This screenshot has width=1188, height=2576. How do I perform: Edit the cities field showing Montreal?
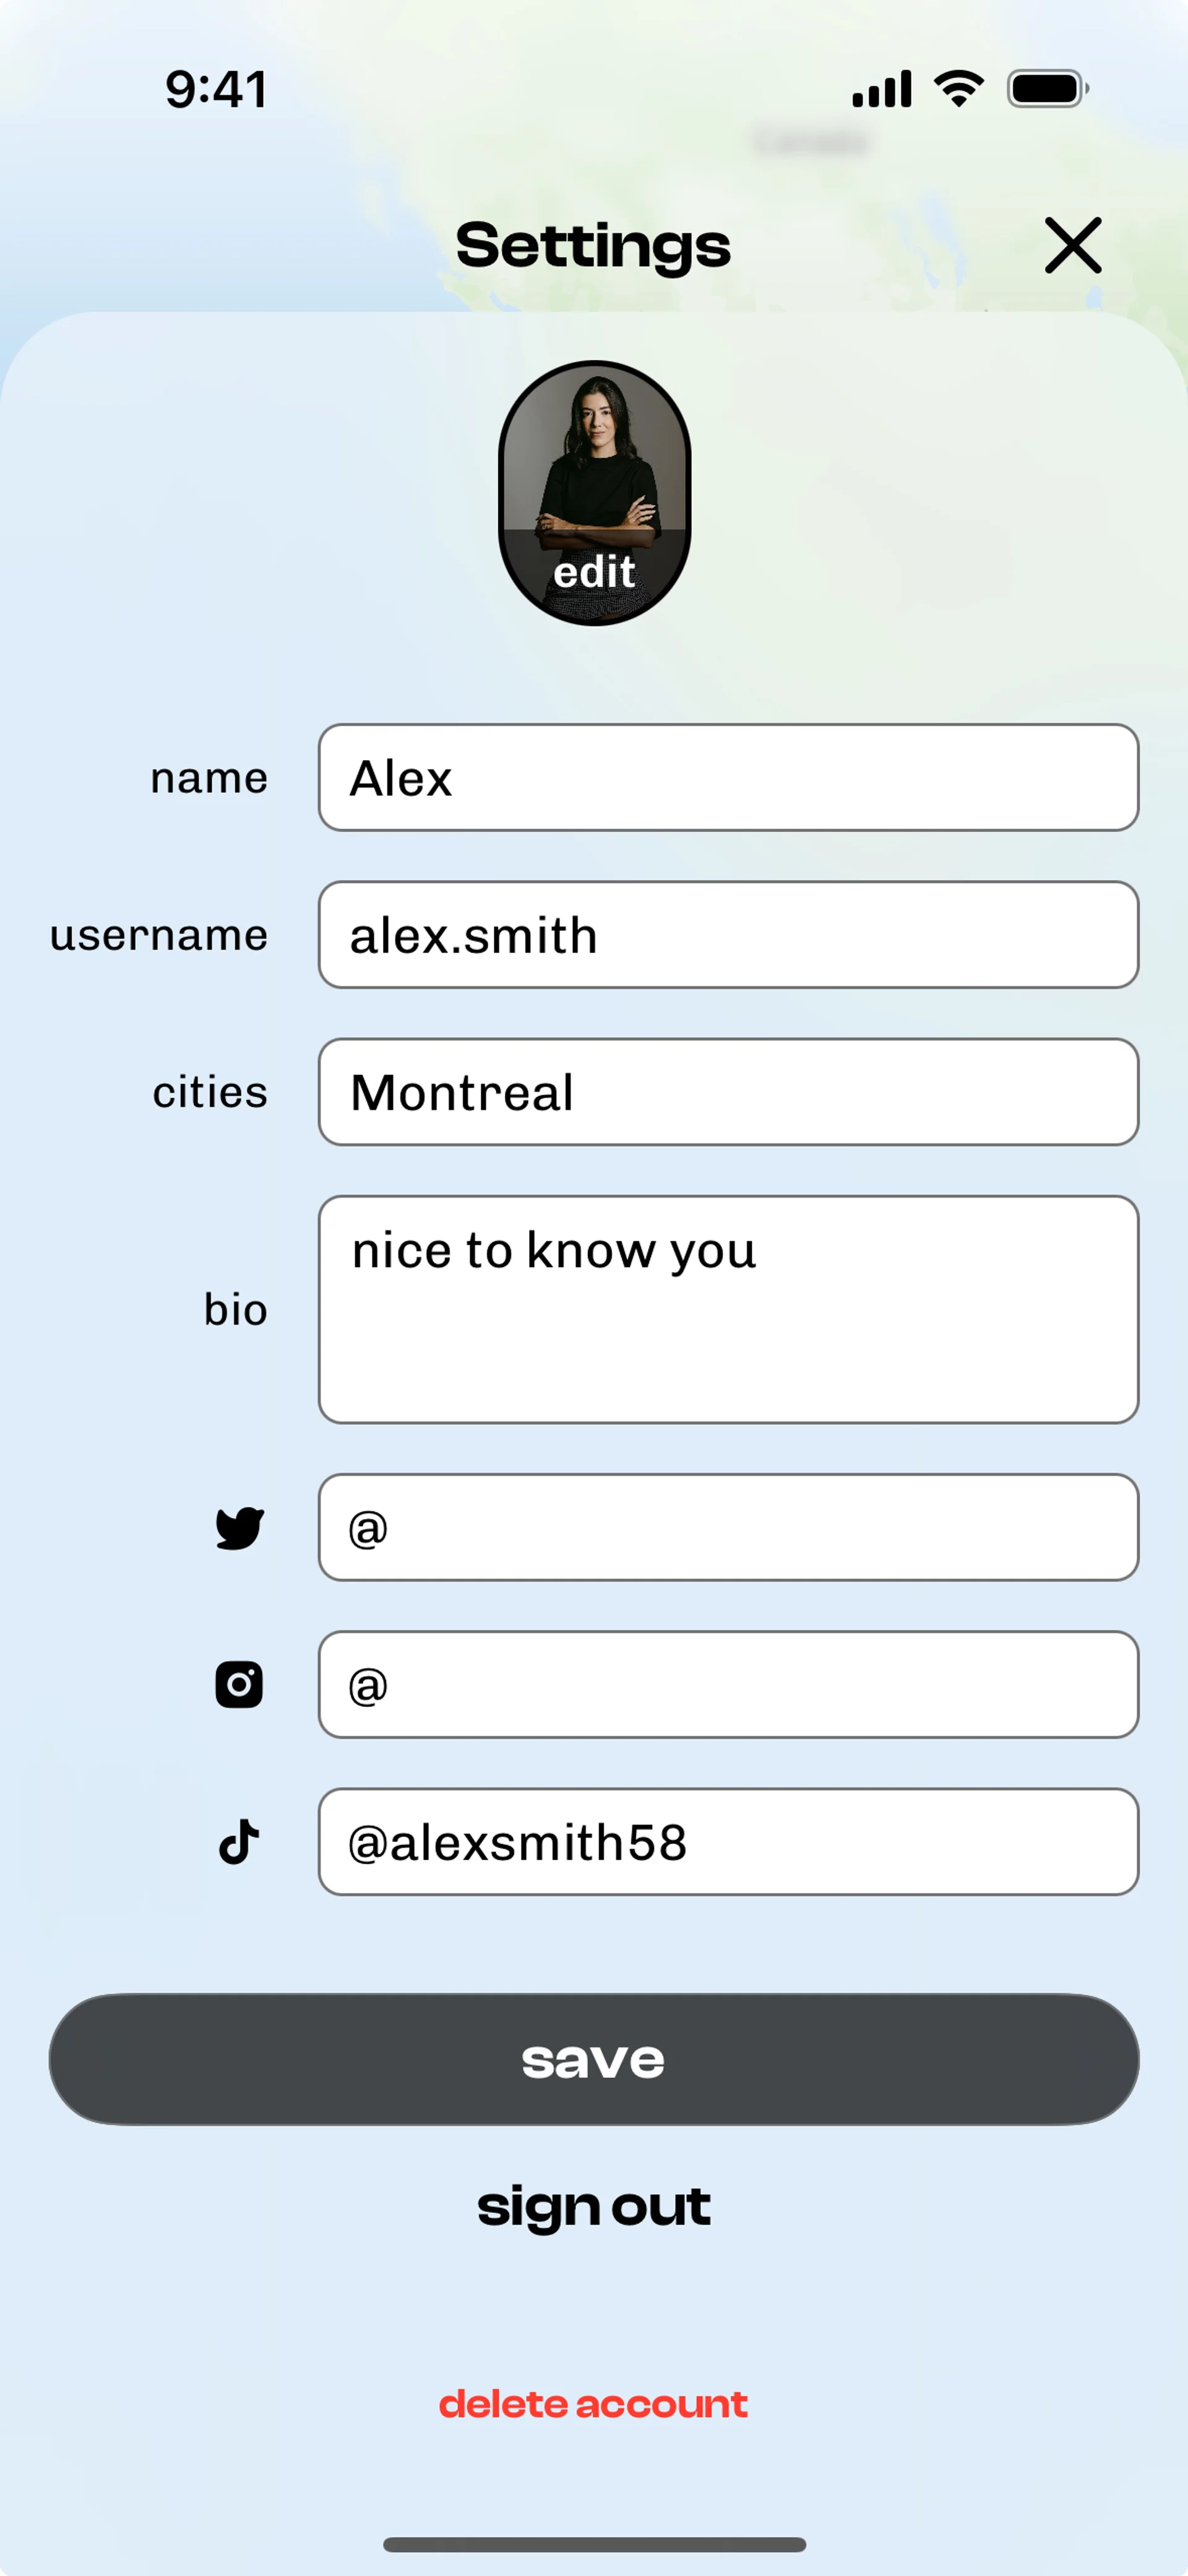point(728,1092)
